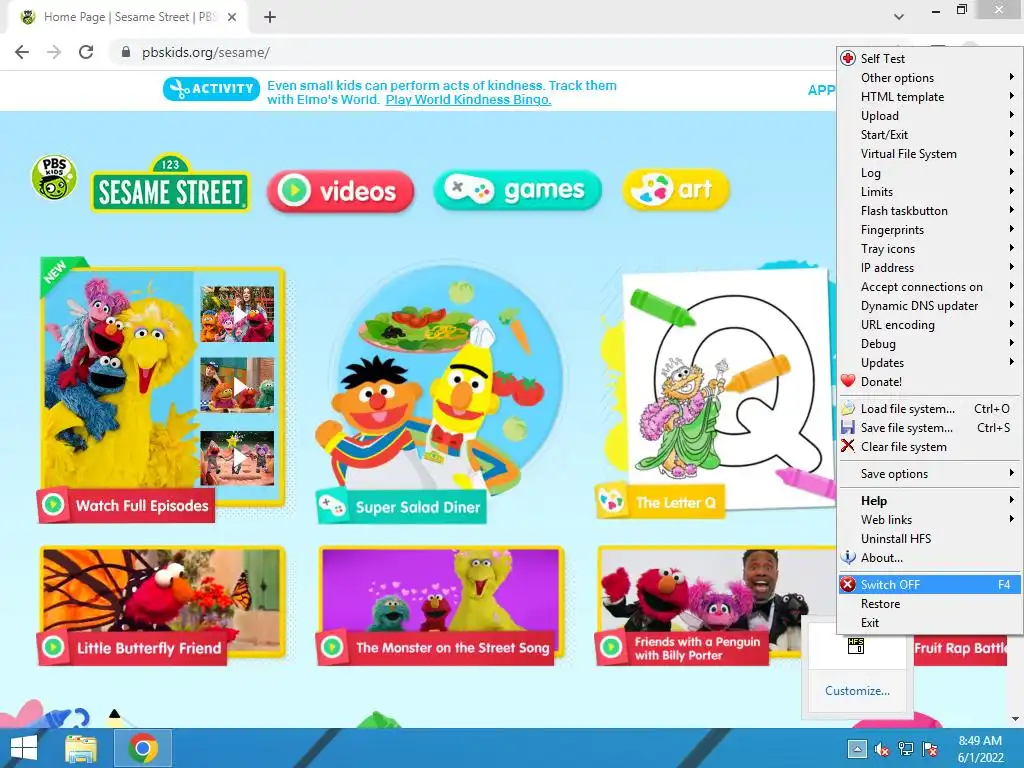Select Start/Exit in the HFS menu
Viewport: 1024px width, 768px height.
[929, 135]
